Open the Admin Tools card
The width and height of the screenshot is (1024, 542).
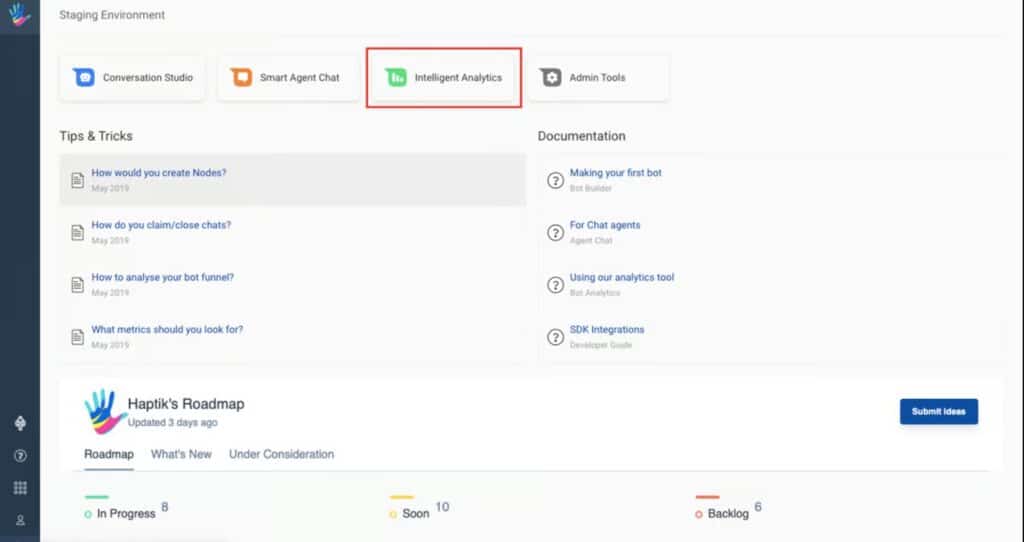(x=598, y=77)
